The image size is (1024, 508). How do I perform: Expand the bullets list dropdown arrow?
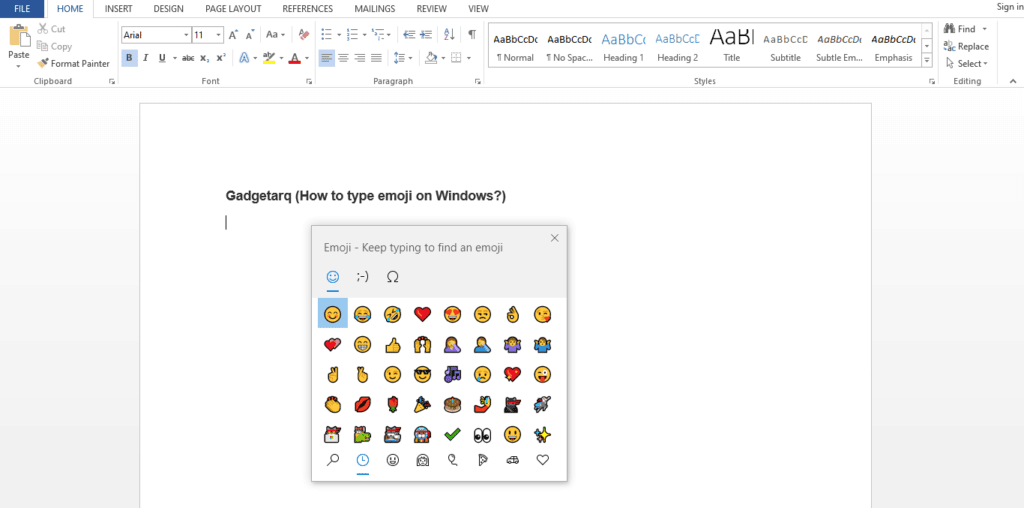click(x=339, y=35)
